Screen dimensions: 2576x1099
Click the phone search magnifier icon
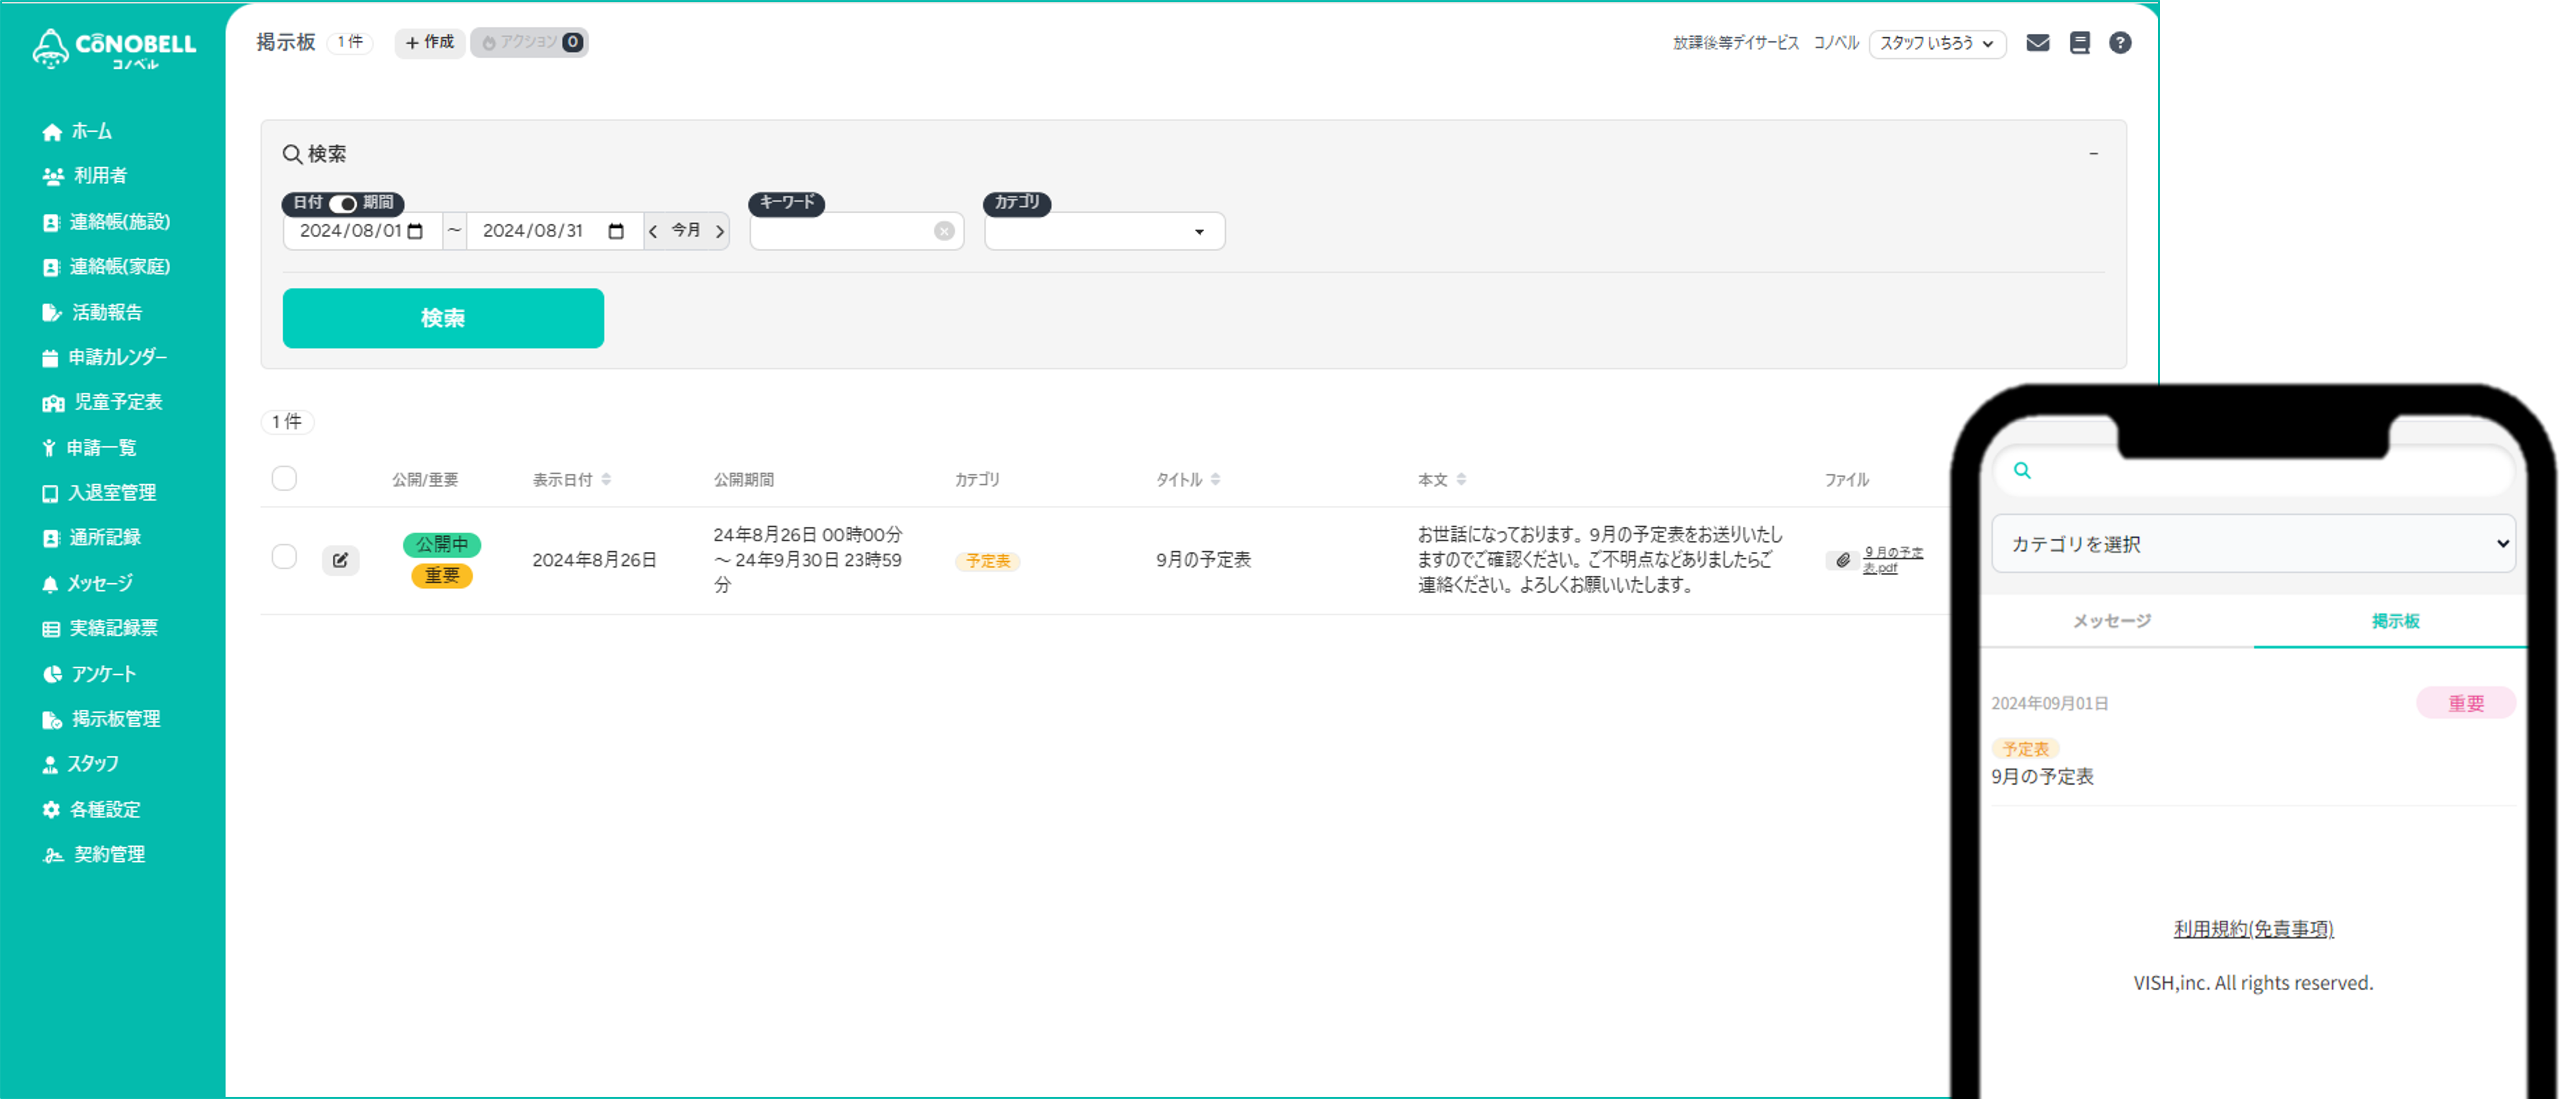2022,470
